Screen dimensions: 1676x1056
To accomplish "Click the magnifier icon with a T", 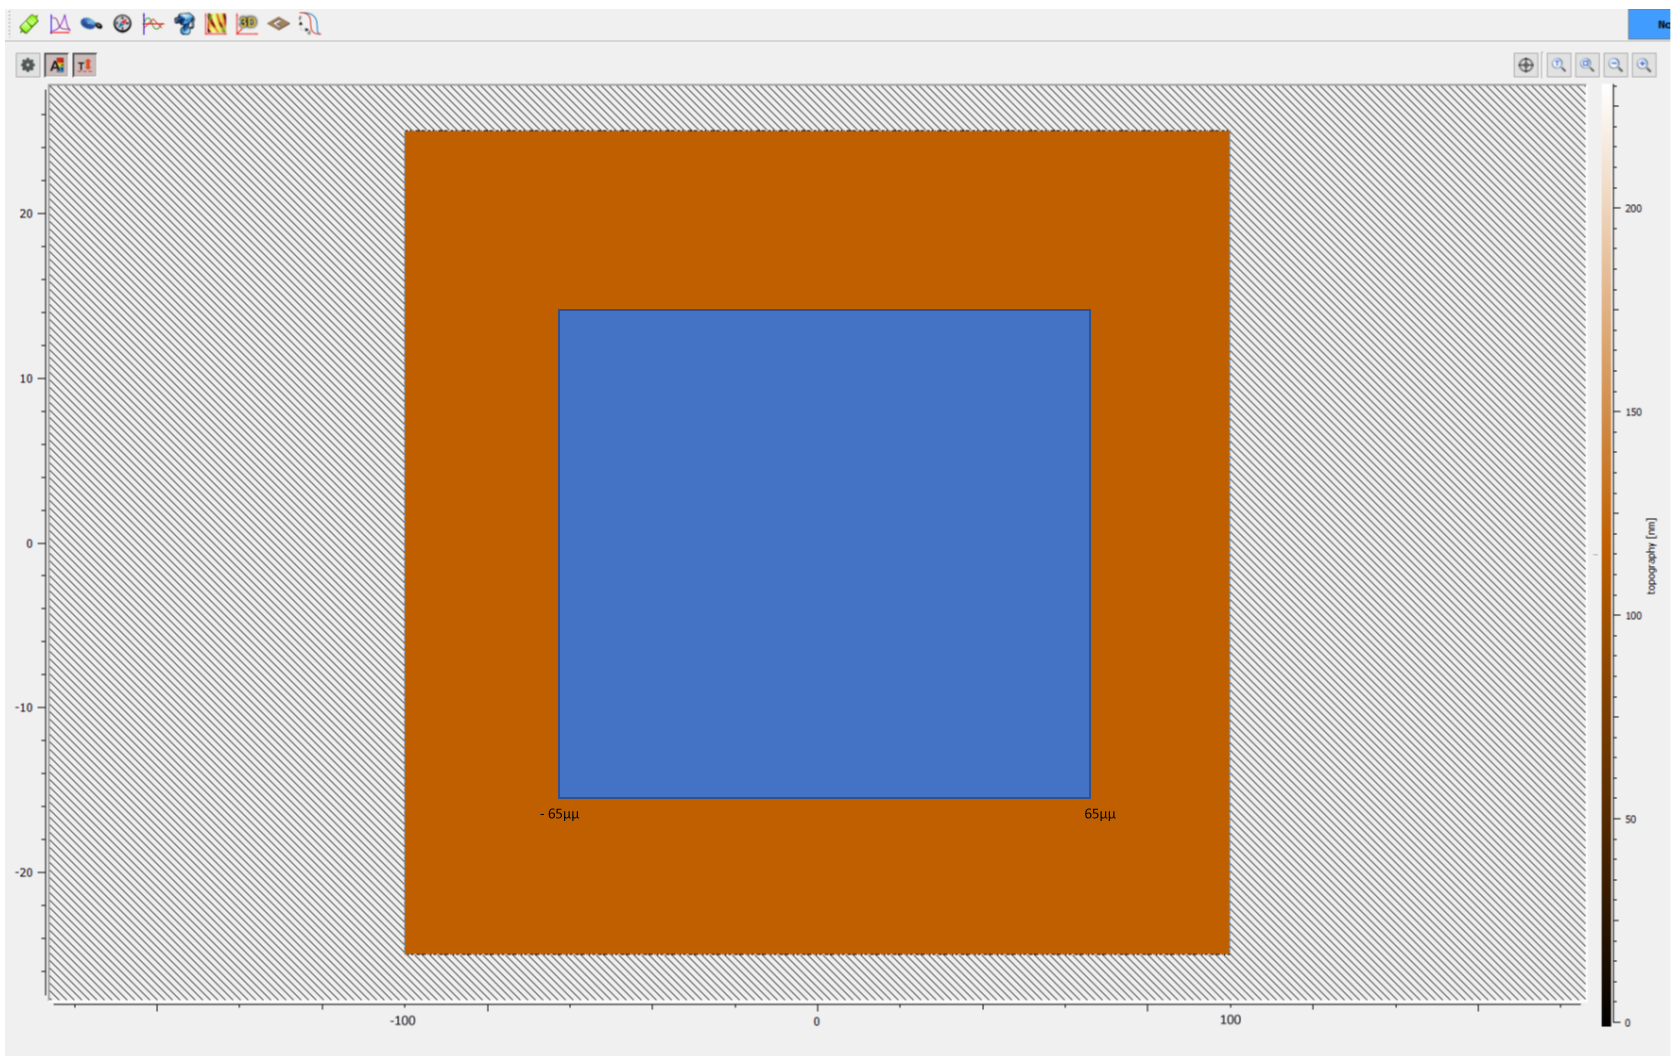I will point(1558,65).
